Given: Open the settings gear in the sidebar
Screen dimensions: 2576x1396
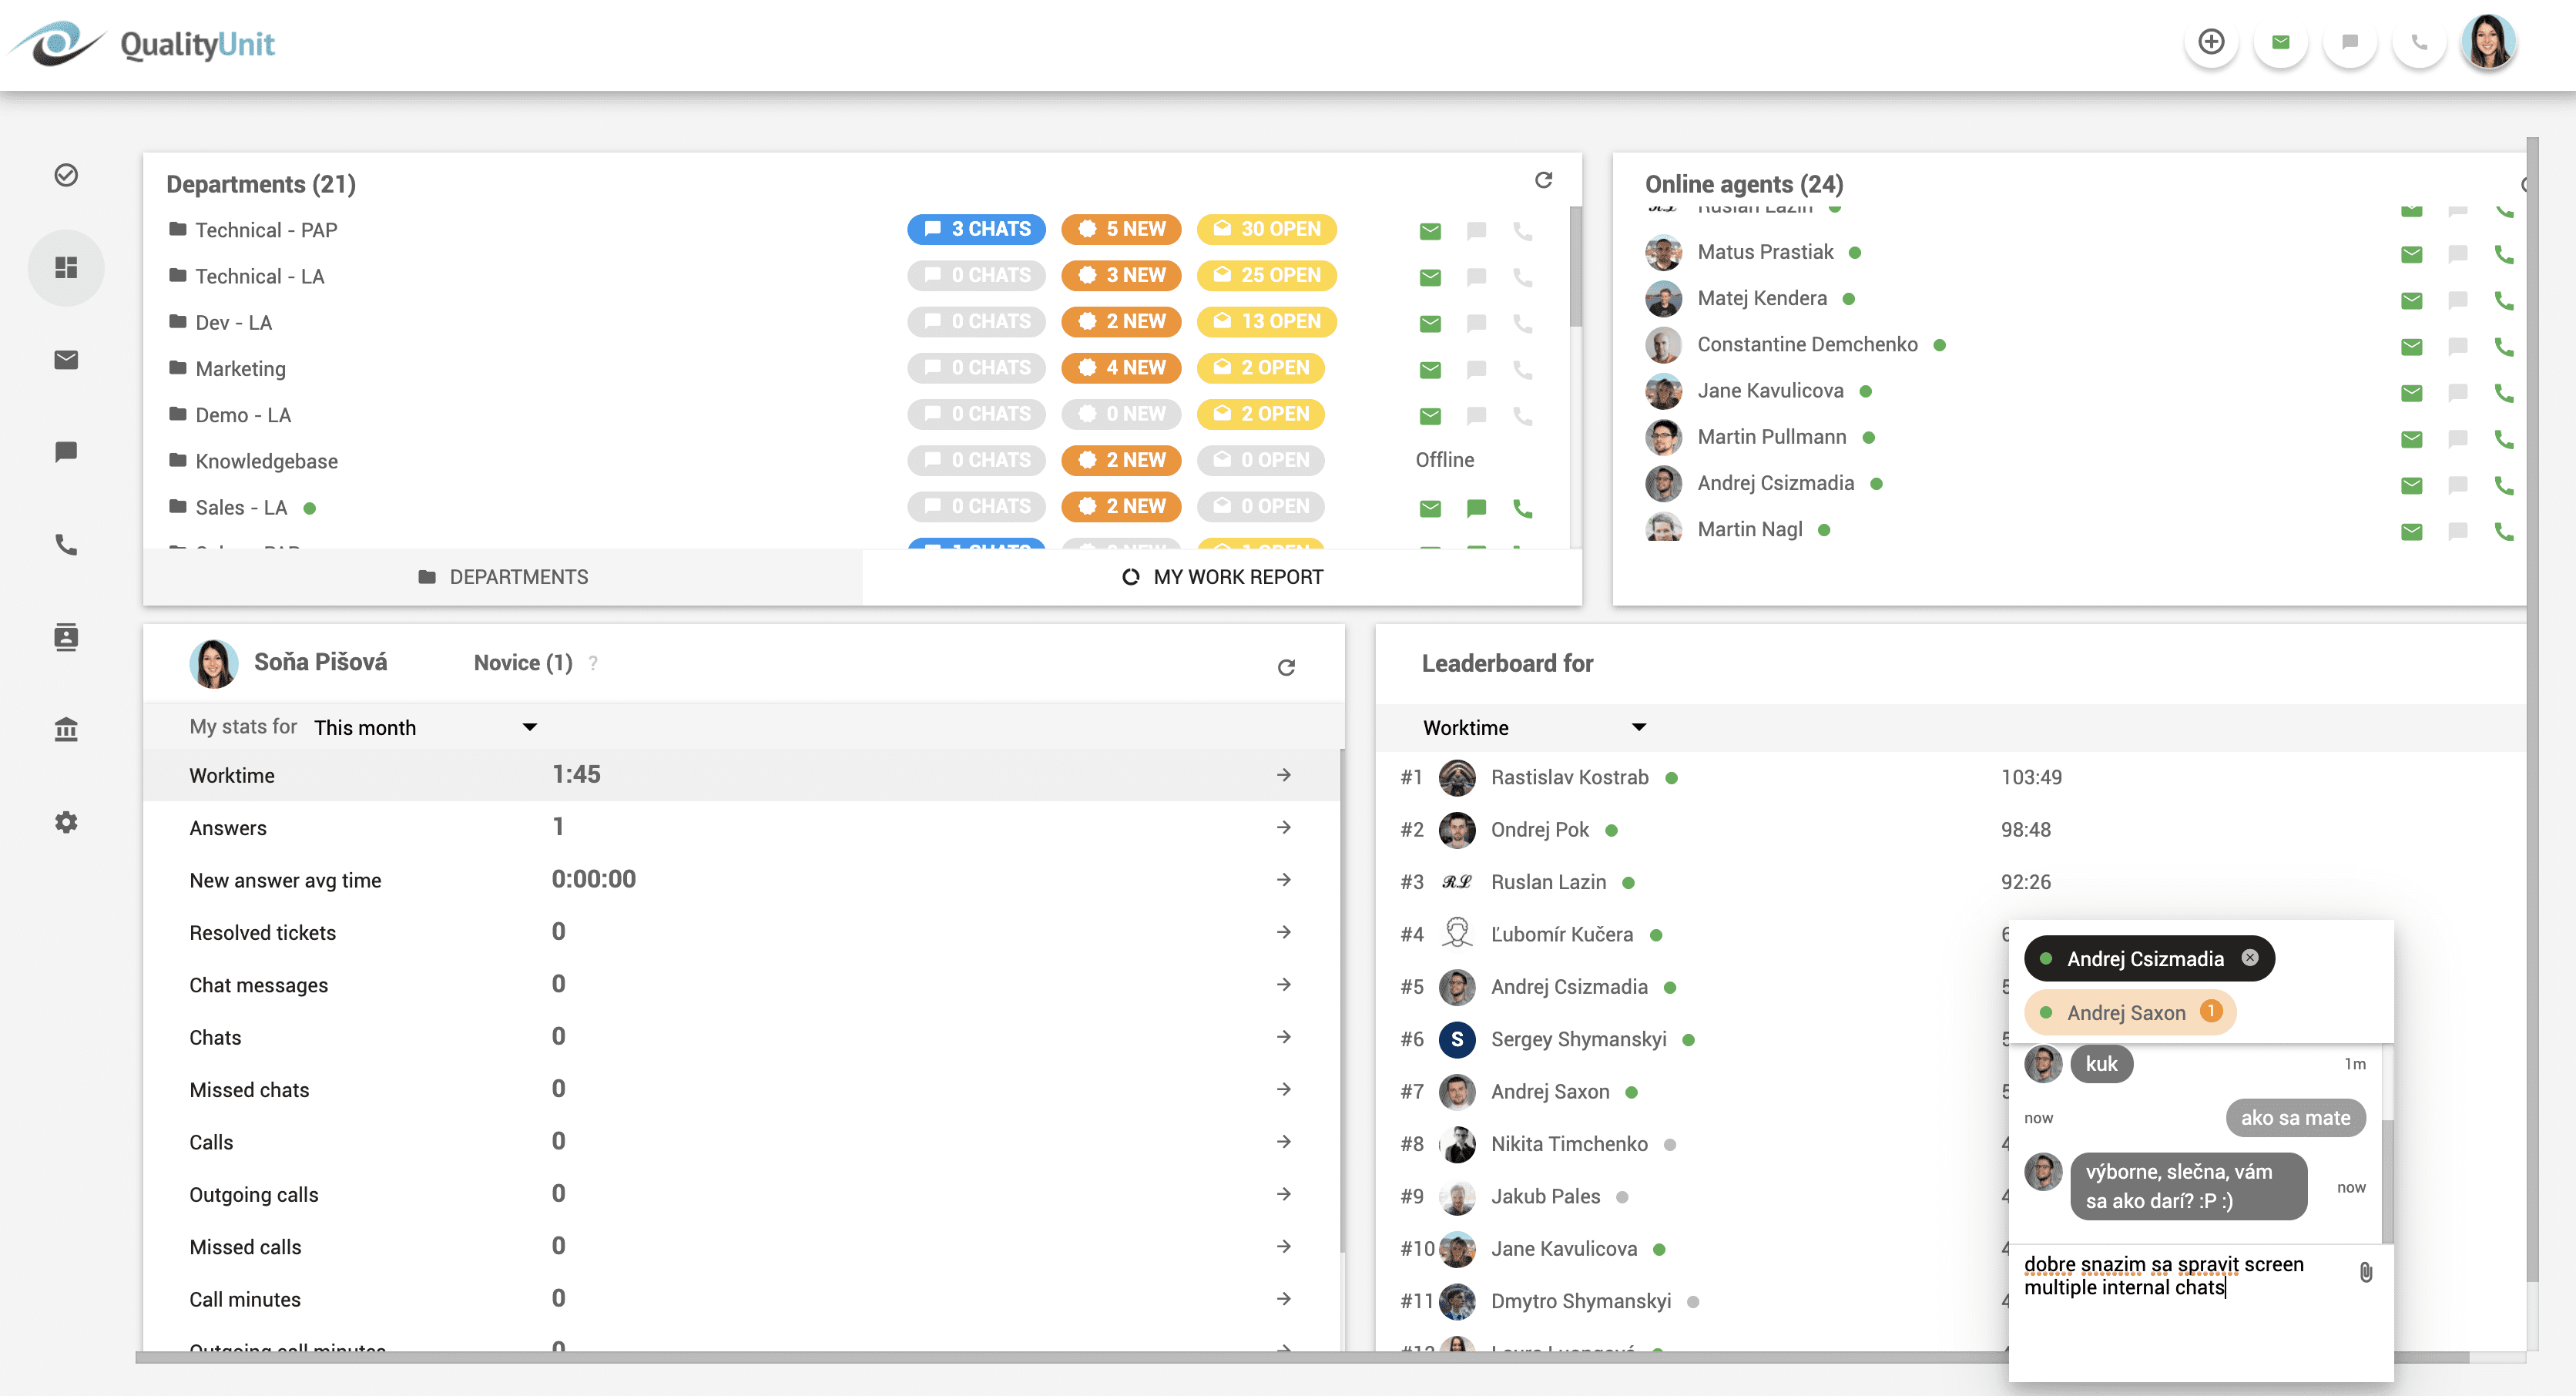Looking at the screenshot, I should 66,821.
